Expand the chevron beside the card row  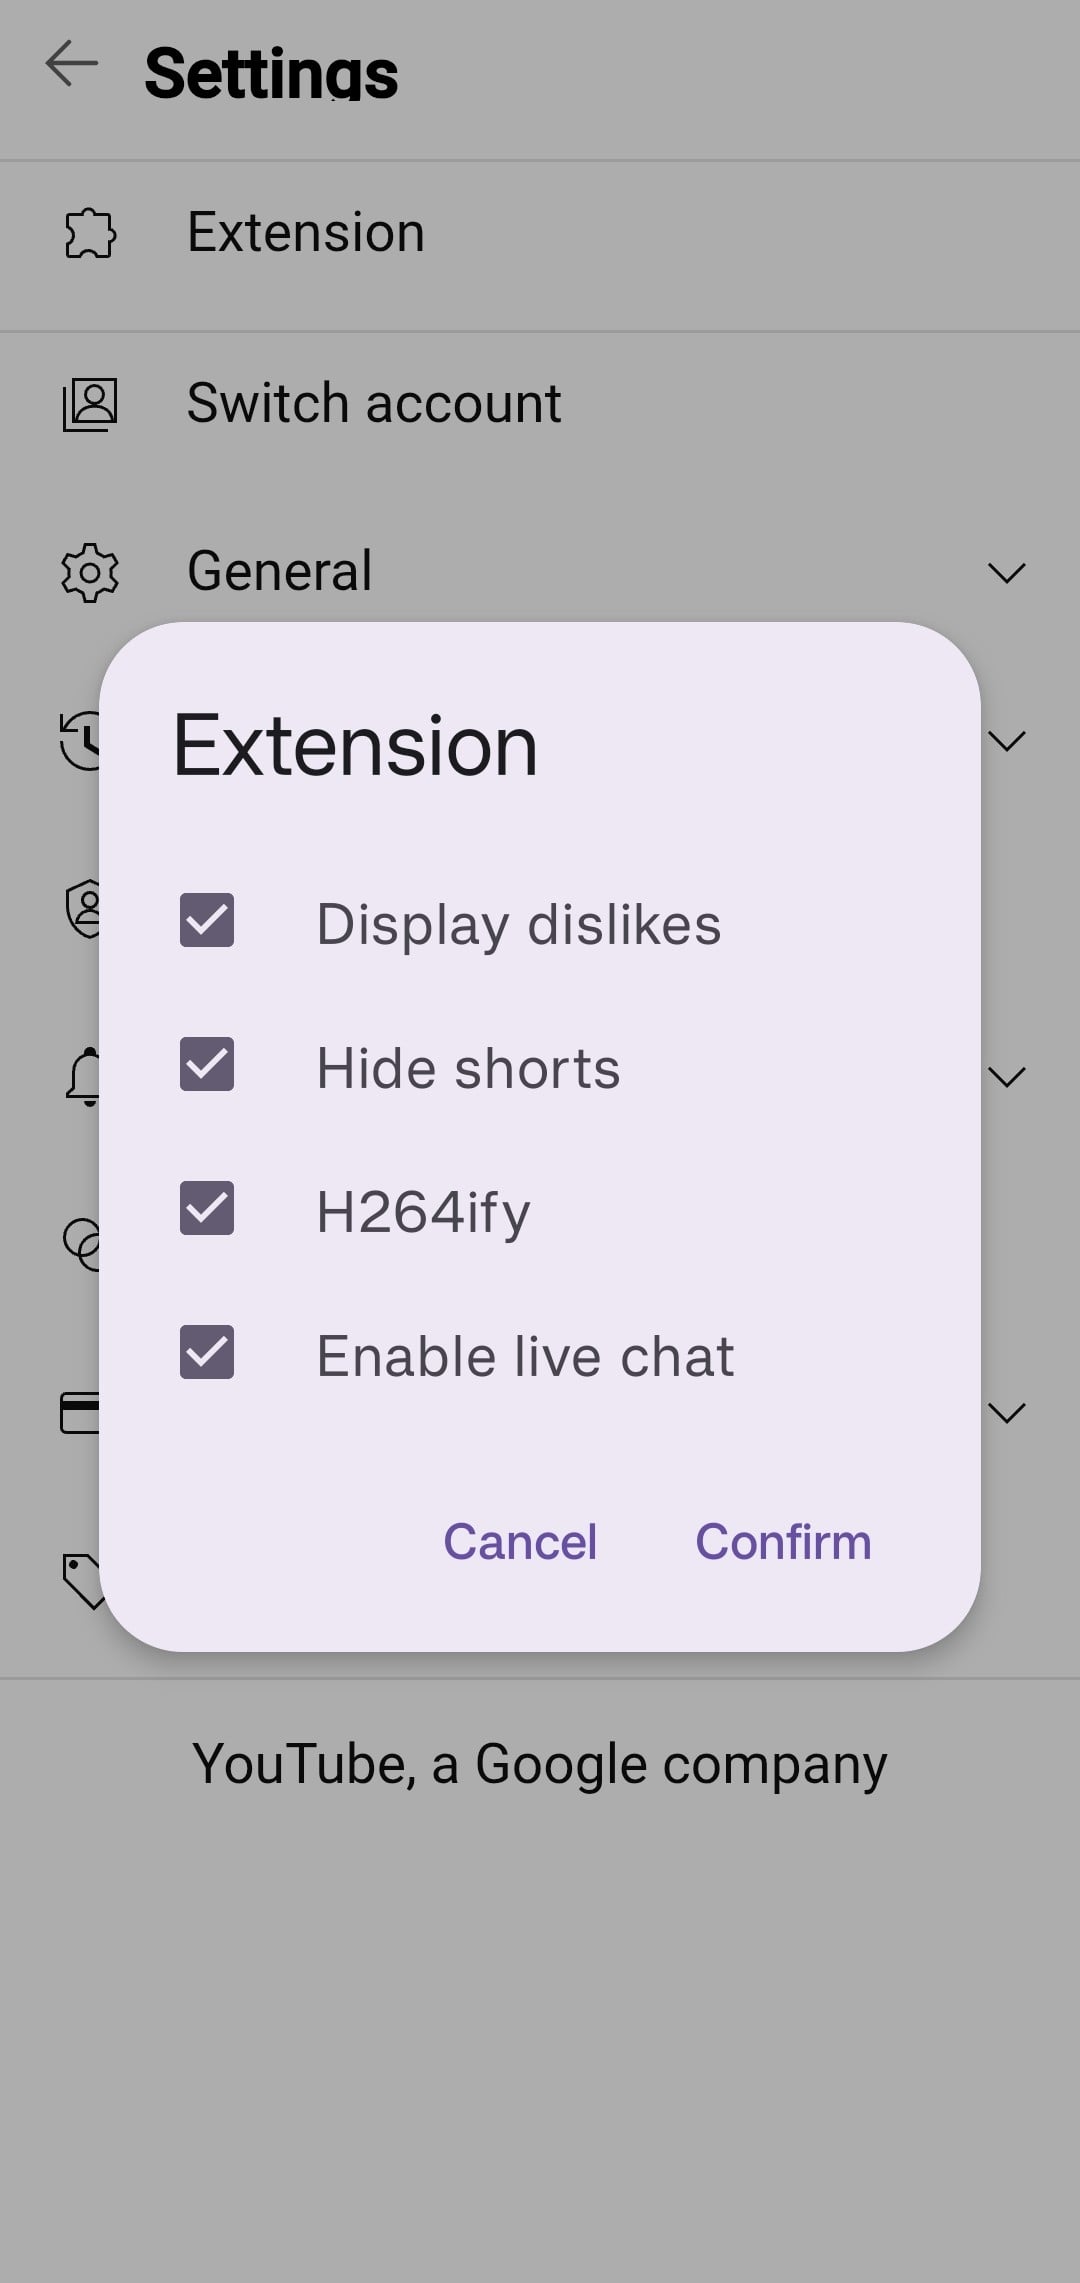[x=1006, y=1413]
